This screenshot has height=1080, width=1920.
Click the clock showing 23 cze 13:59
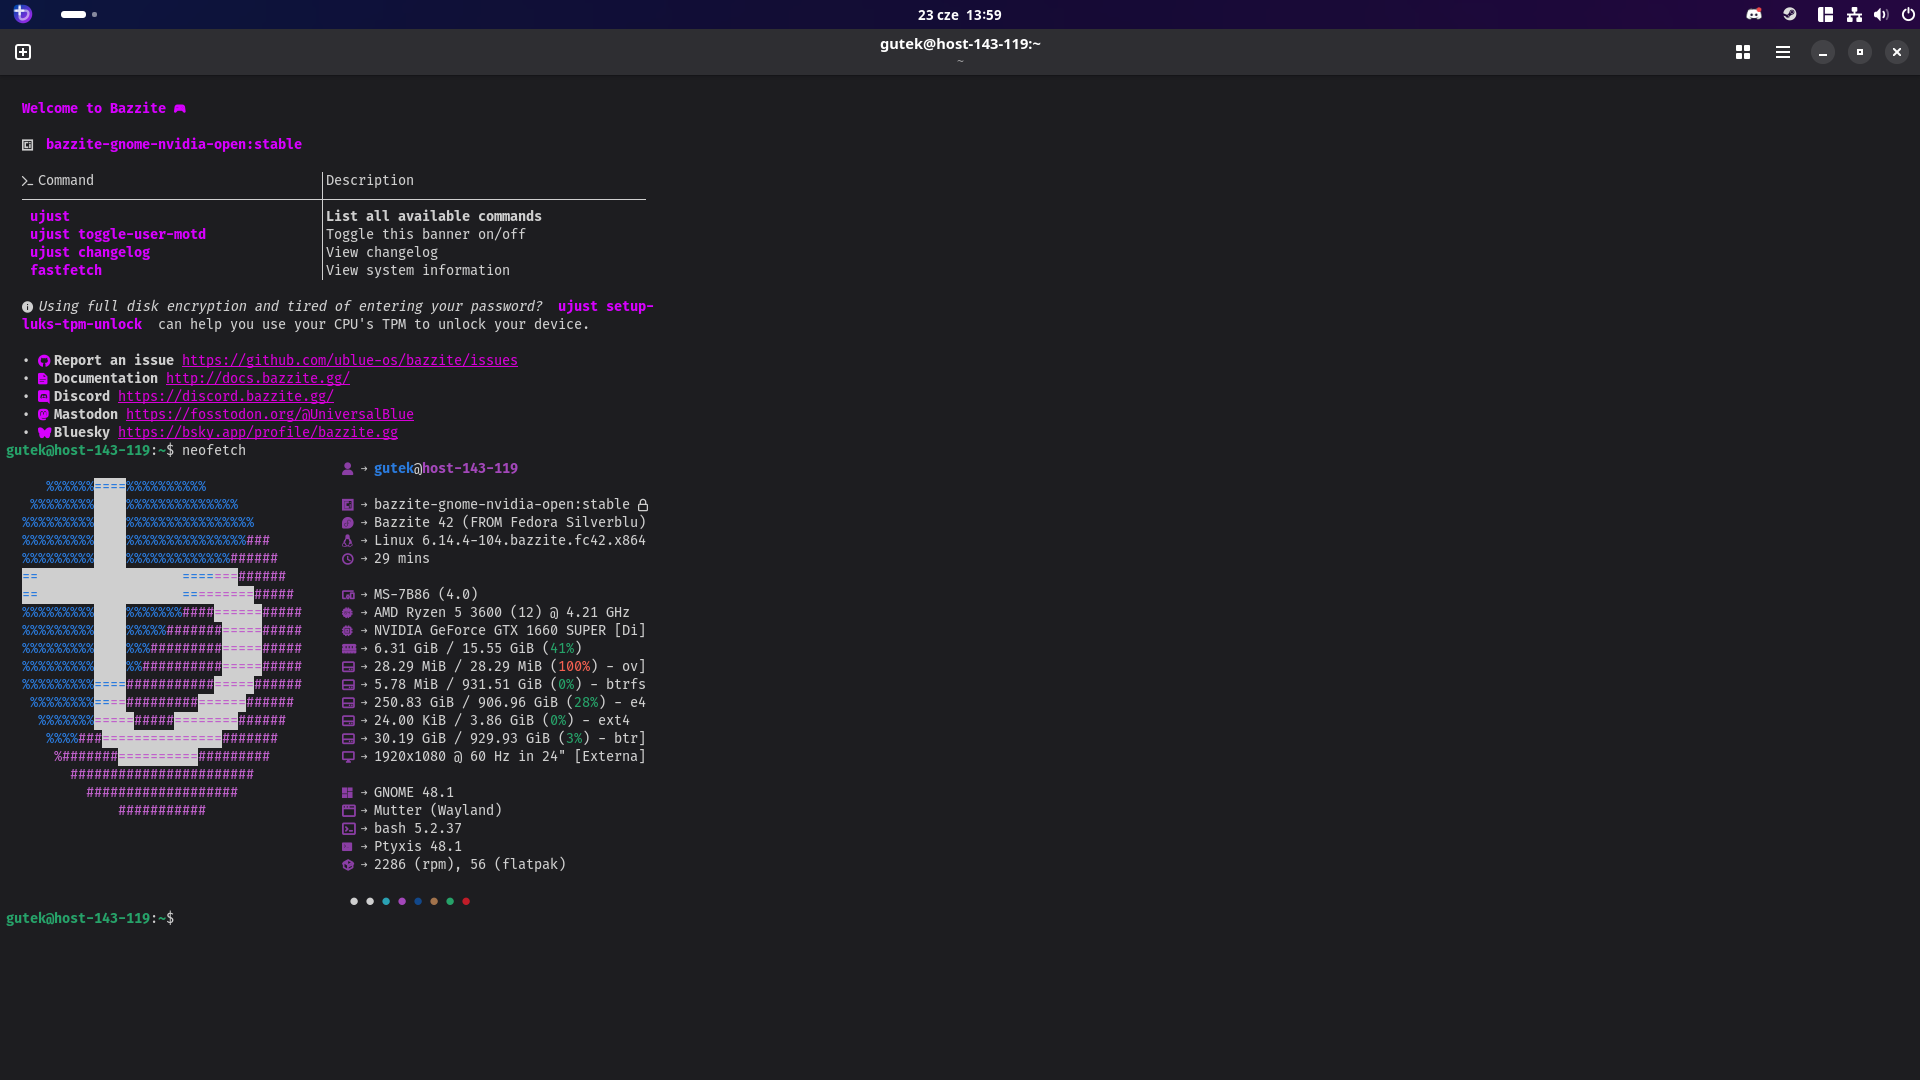click(960, 14)
